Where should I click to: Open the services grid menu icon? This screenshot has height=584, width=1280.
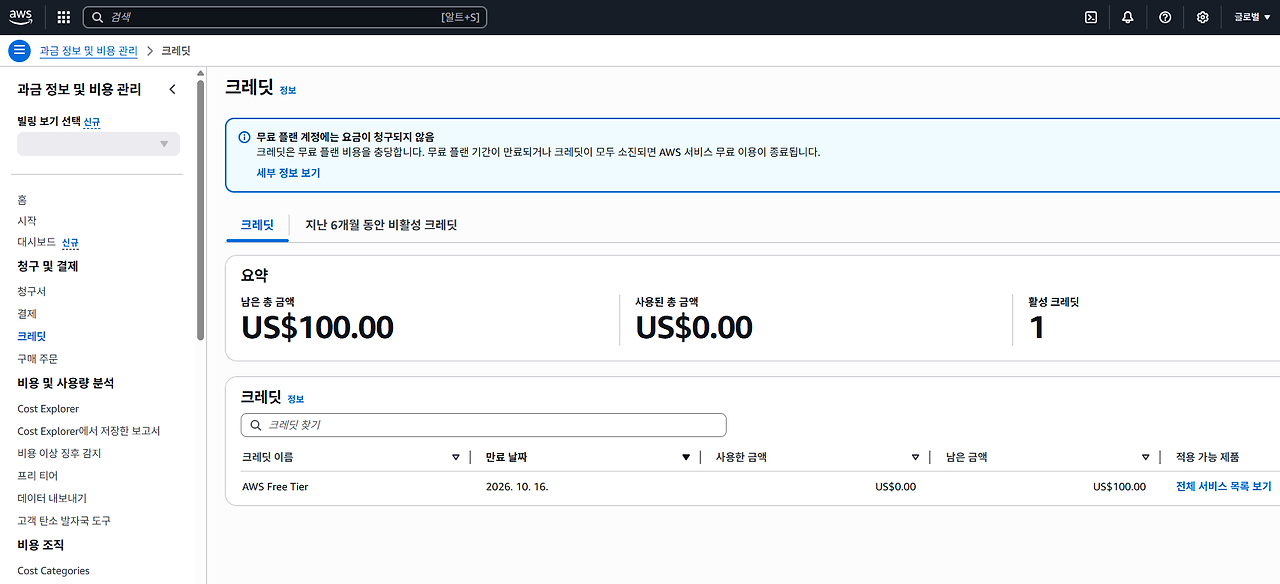point(64,17)
